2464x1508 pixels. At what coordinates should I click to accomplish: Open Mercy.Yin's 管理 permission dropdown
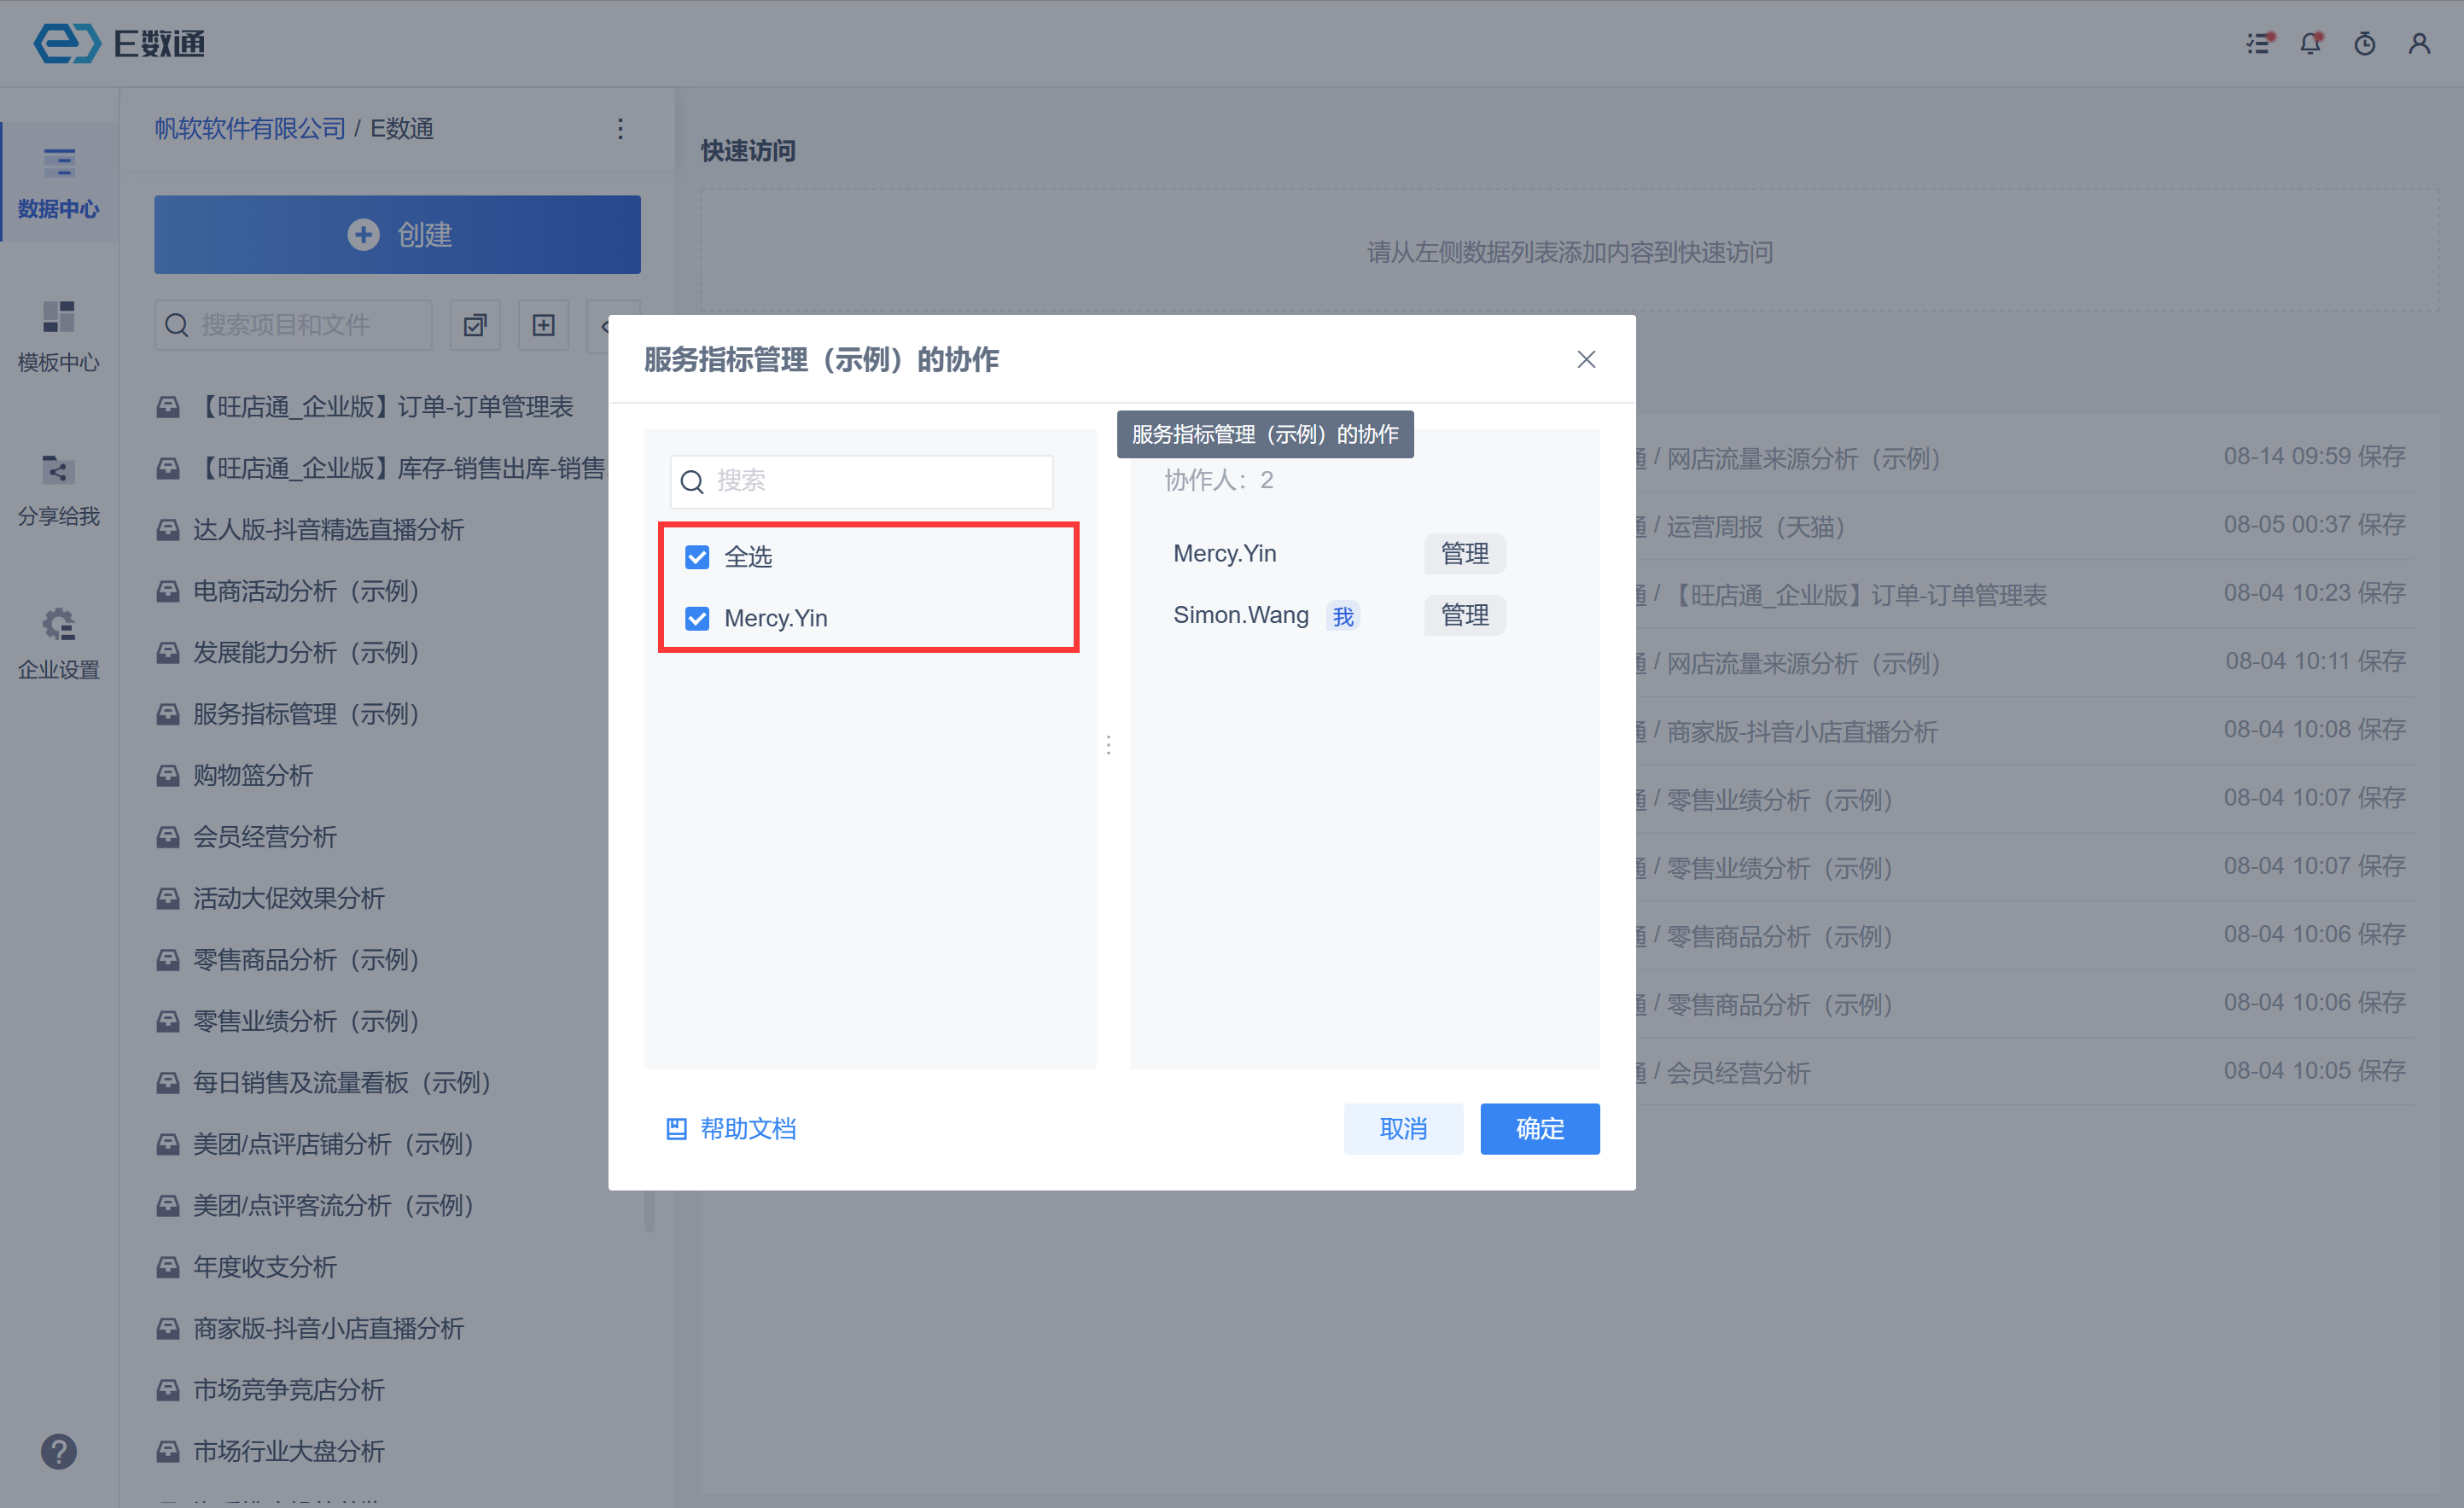1464,553
